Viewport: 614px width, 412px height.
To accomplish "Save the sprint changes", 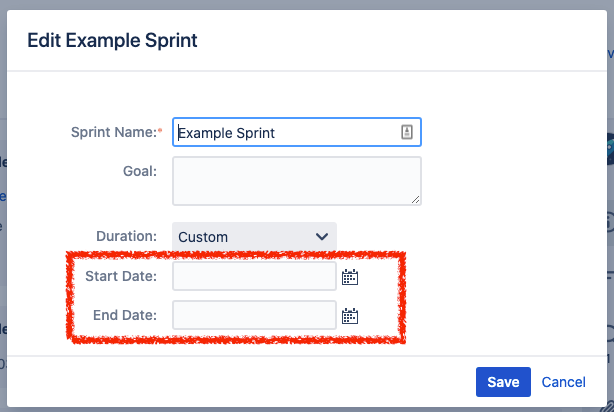I will point(503,382).
